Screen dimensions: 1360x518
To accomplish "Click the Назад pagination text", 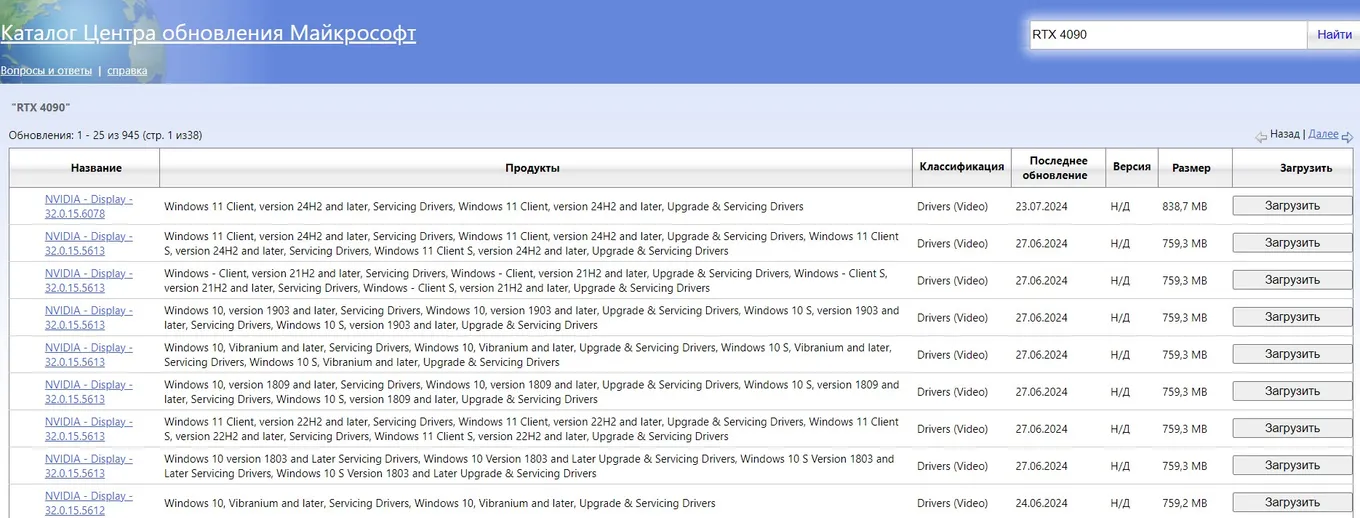I will (x=1284, y=134).
